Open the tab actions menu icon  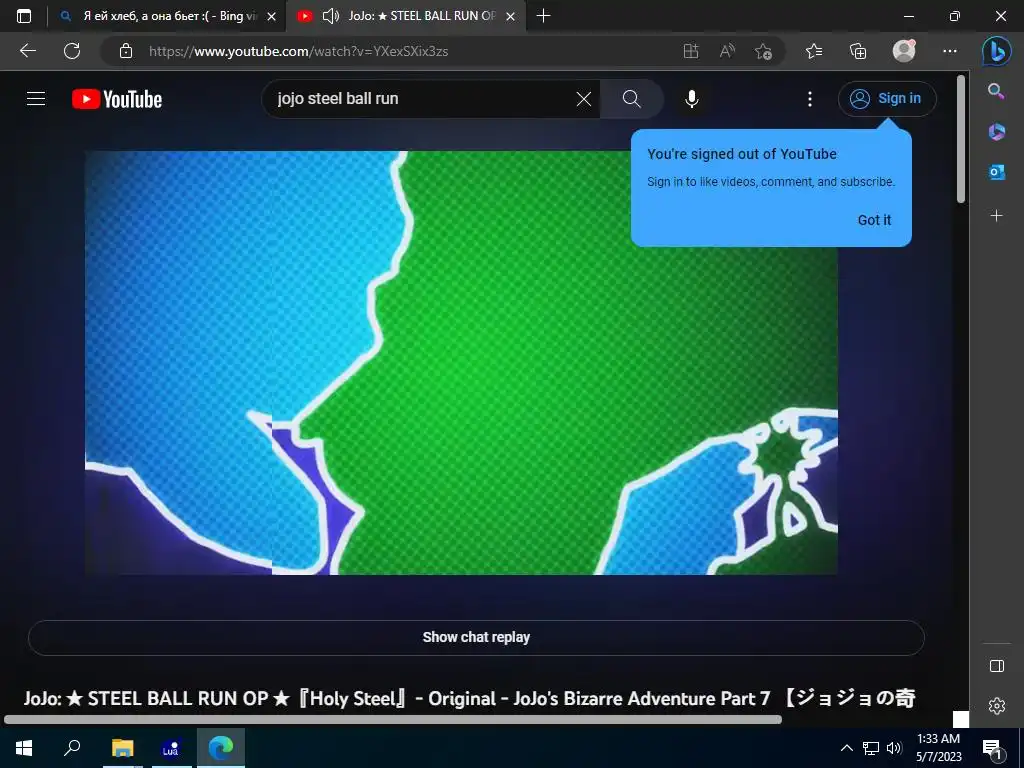click(24, 16)
